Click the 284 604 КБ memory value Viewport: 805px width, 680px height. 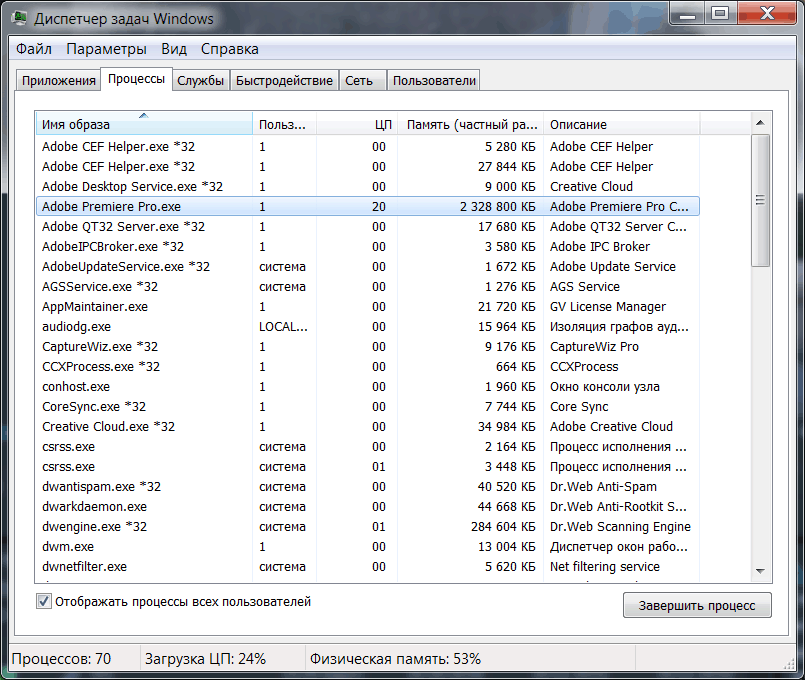tap(503, 527)
